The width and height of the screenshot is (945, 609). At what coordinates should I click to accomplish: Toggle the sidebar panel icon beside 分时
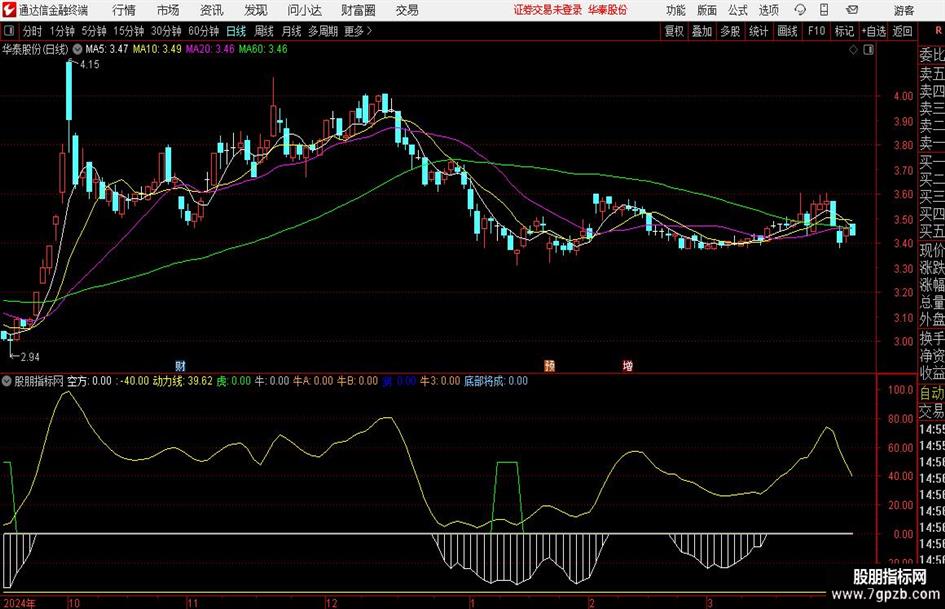coord(9,31)
